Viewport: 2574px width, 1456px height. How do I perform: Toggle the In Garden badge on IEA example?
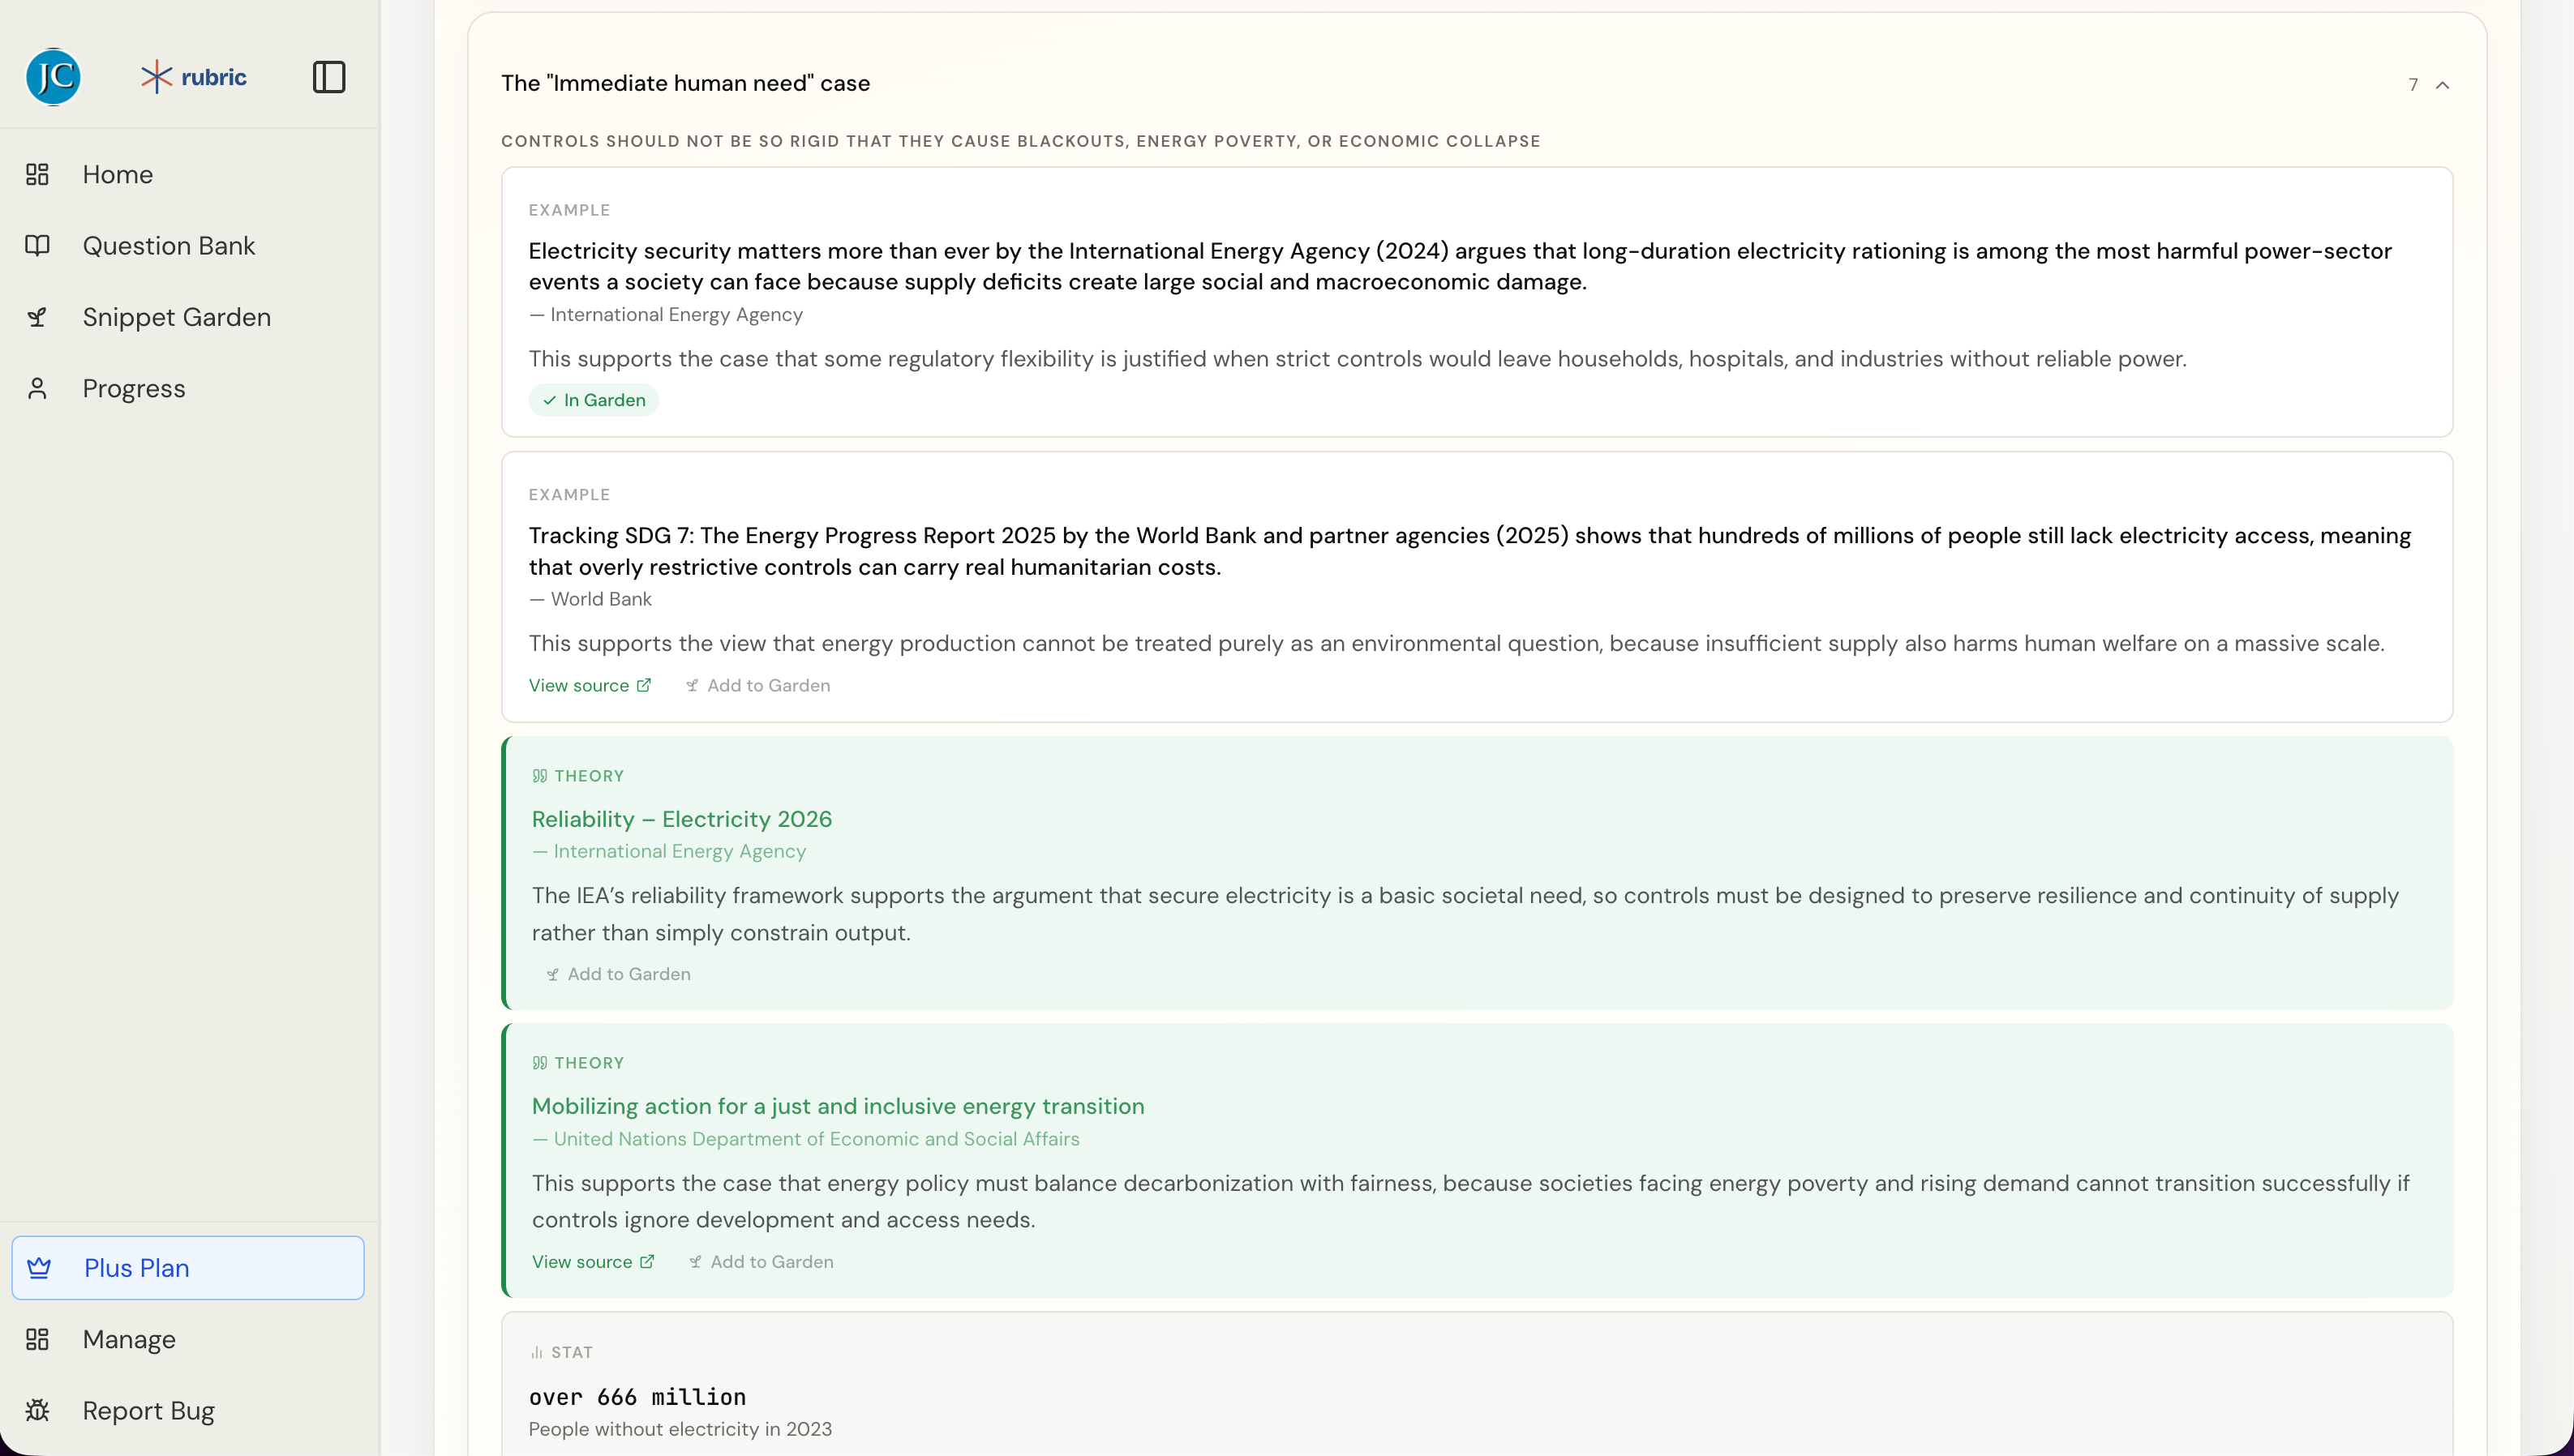594,400
